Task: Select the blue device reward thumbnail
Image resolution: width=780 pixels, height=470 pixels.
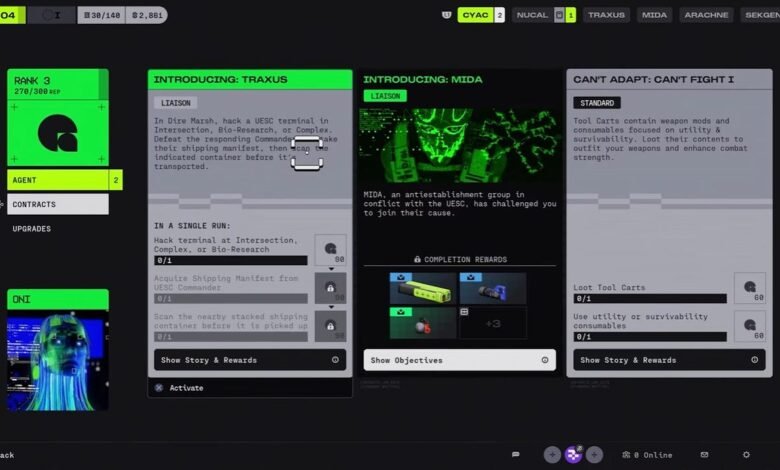Action: [492, 288]
